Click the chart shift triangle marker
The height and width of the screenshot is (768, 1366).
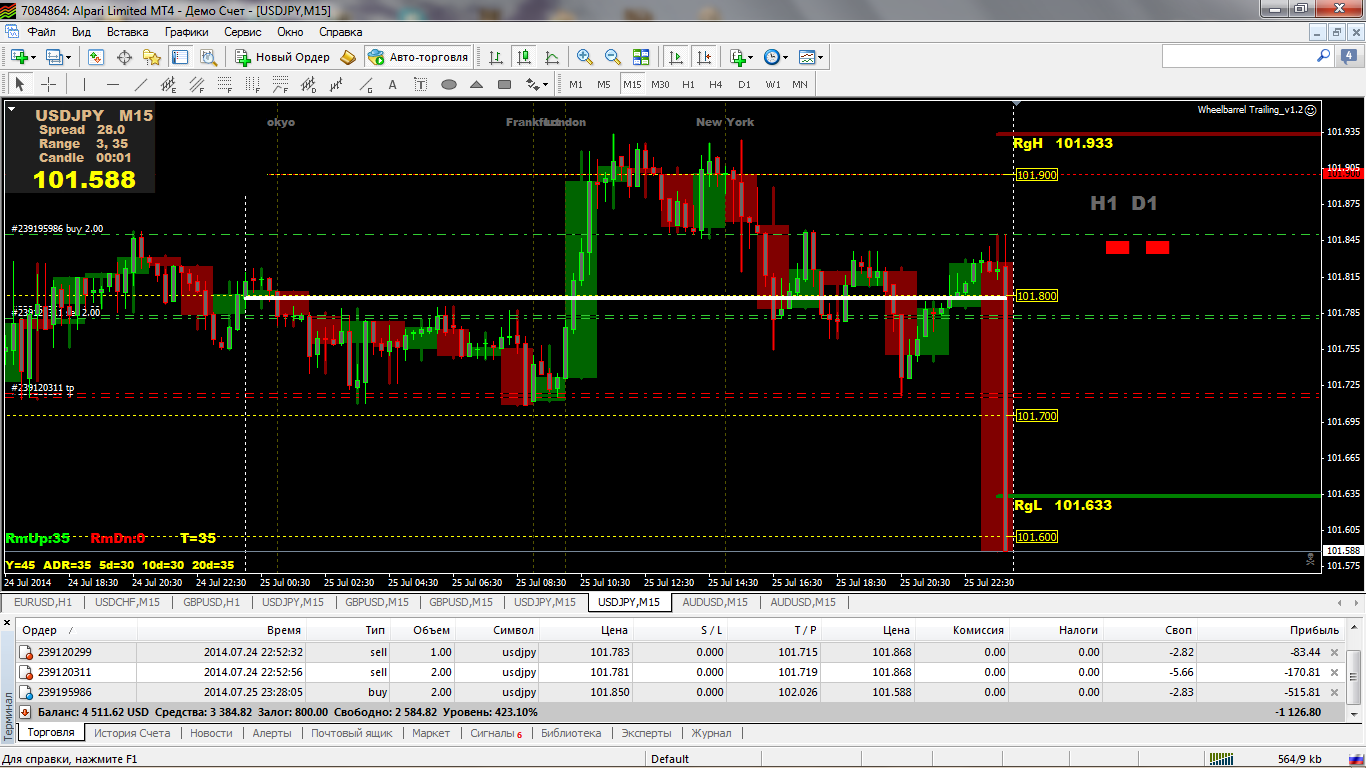pyautogui.click(x=1016, y=103)
